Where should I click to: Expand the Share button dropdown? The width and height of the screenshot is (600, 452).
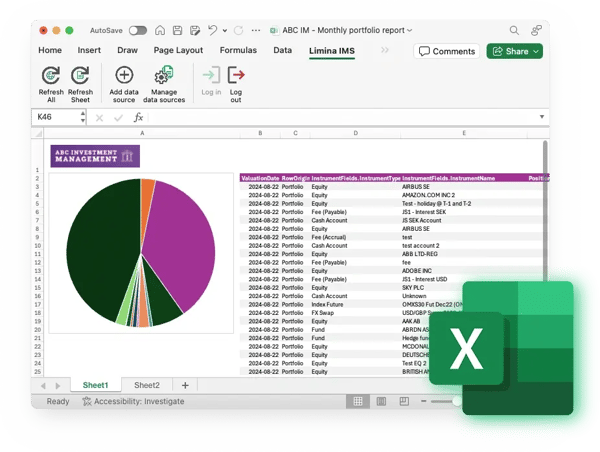click(536, 51)
